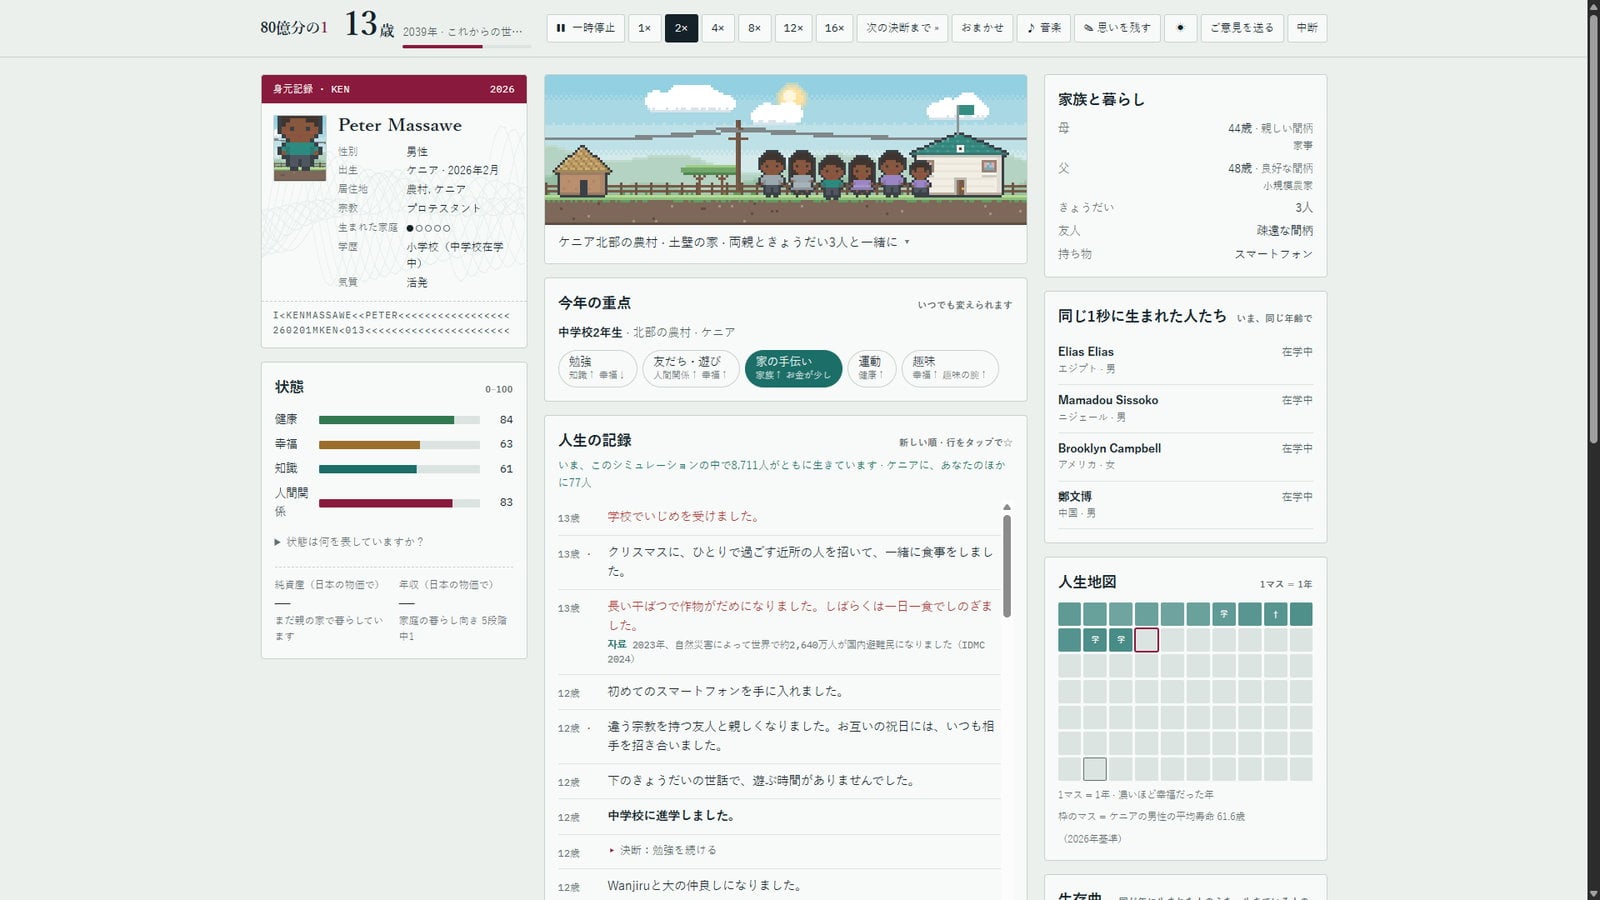Set speed to 1×
Viewport: 1600px width, 900px height.
tap(644, 28)
